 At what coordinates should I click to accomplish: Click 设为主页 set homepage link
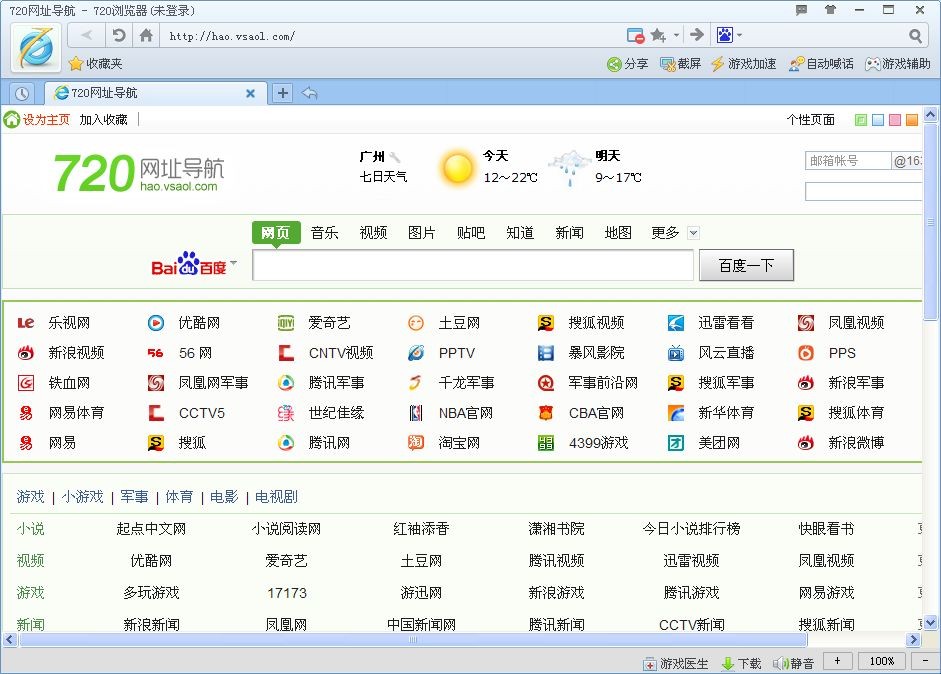[x=46, y=120]
